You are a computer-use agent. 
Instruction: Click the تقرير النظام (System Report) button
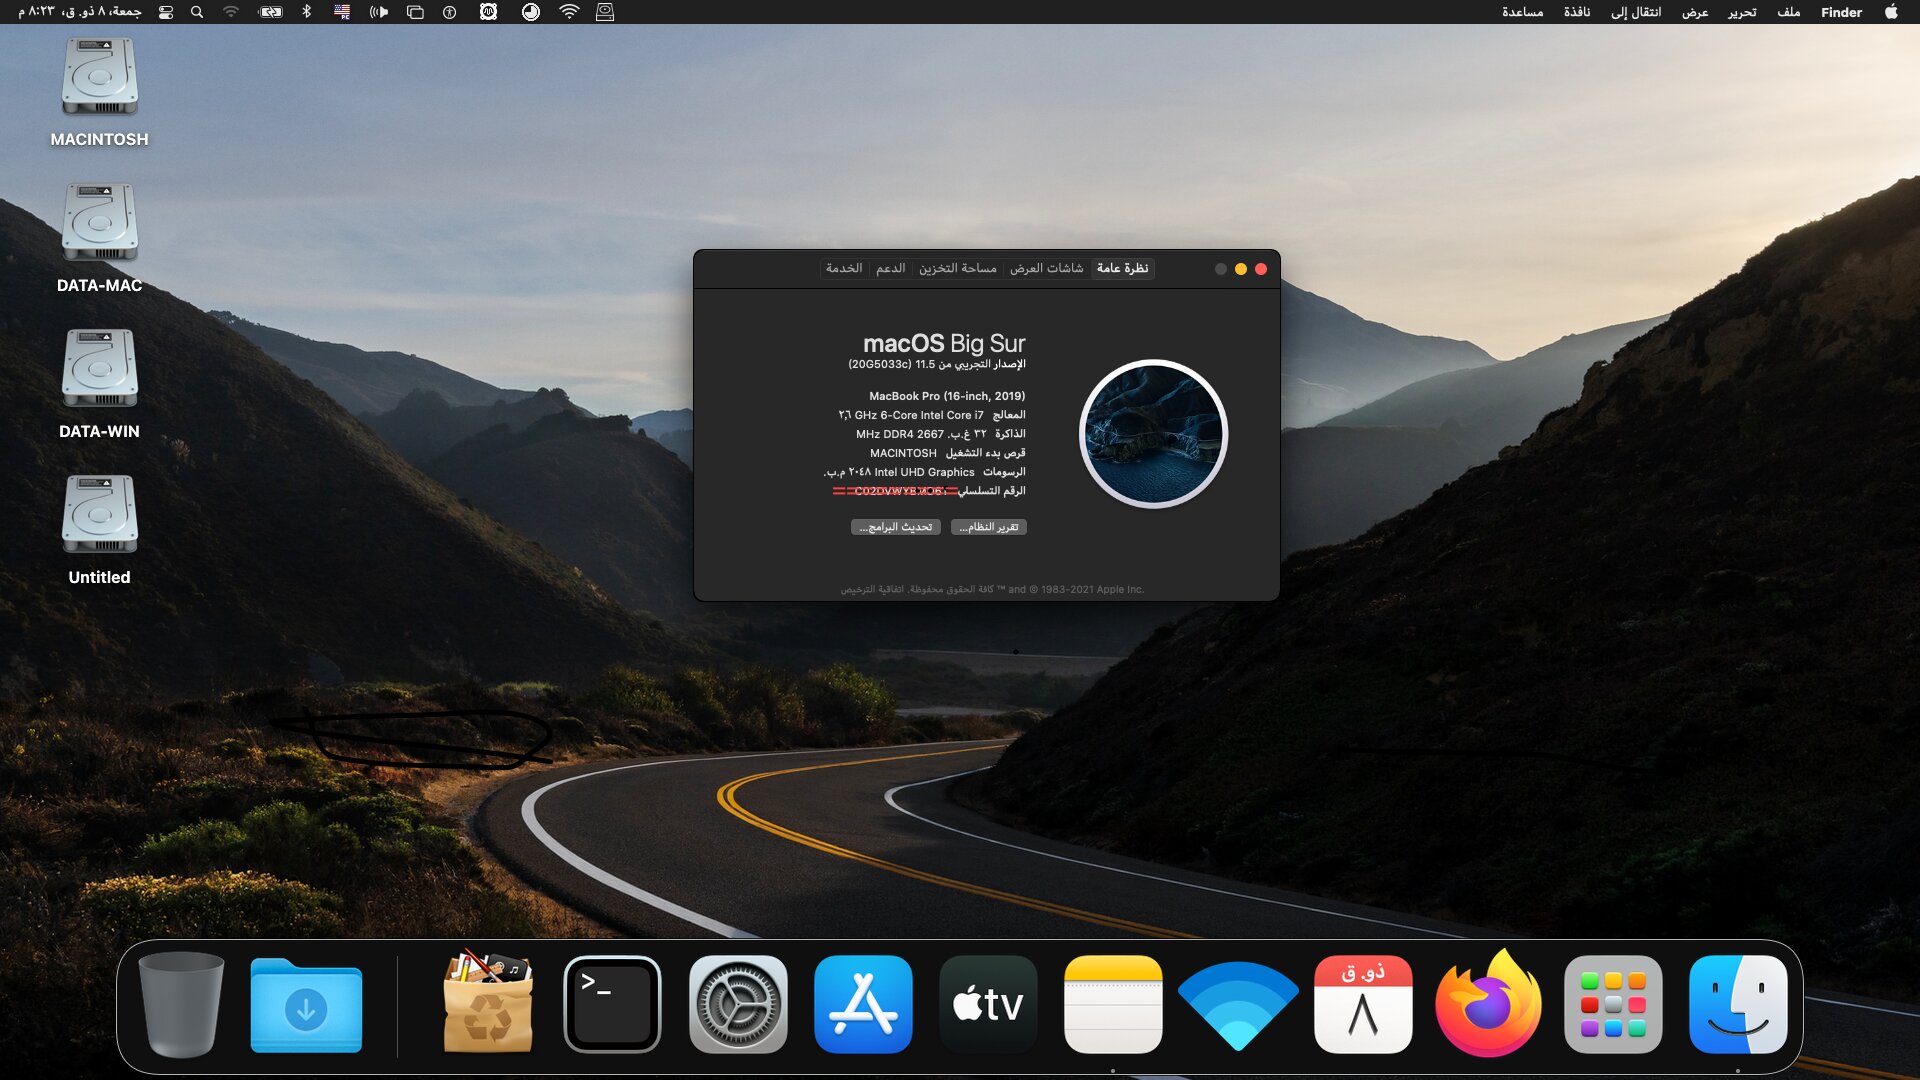pos(988,527)
